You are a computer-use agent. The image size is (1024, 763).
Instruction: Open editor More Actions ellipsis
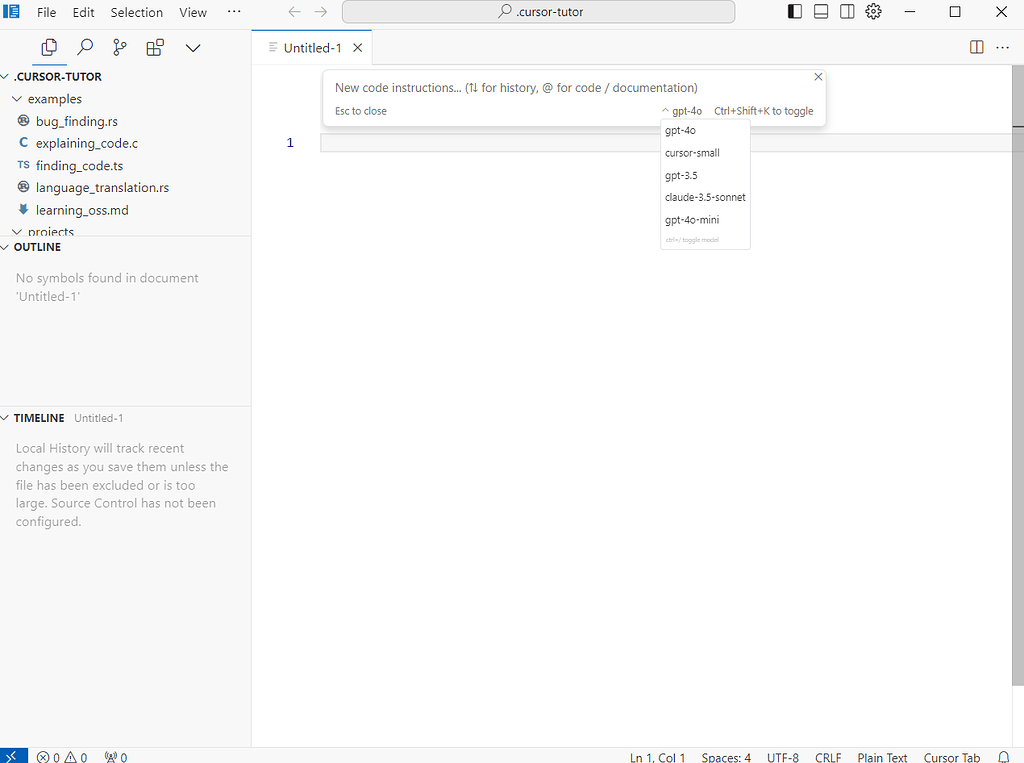(1002, 47)
